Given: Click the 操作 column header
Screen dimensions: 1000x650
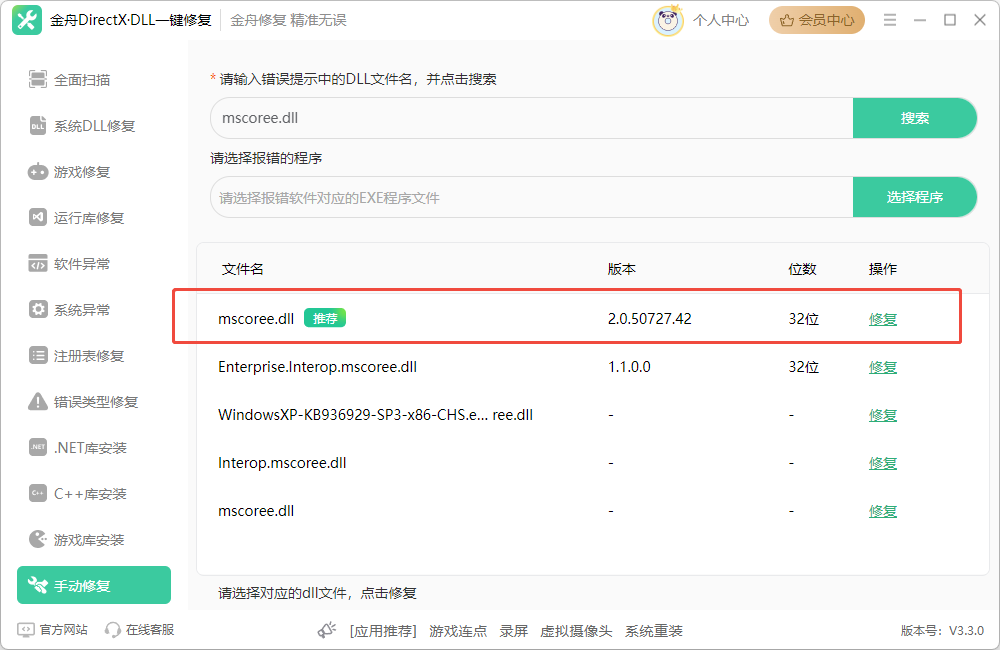Looking at the screenshot, I should pyautogui.click(x=883, y=269).
